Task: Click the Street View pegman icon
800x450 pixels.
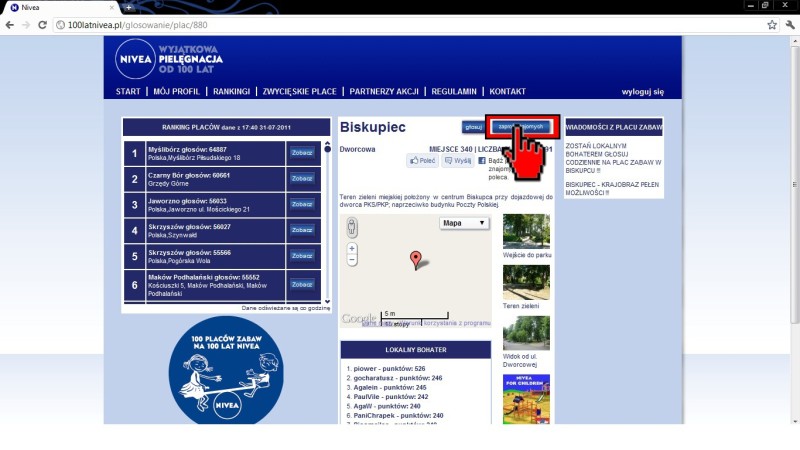Action: point(352,227)
